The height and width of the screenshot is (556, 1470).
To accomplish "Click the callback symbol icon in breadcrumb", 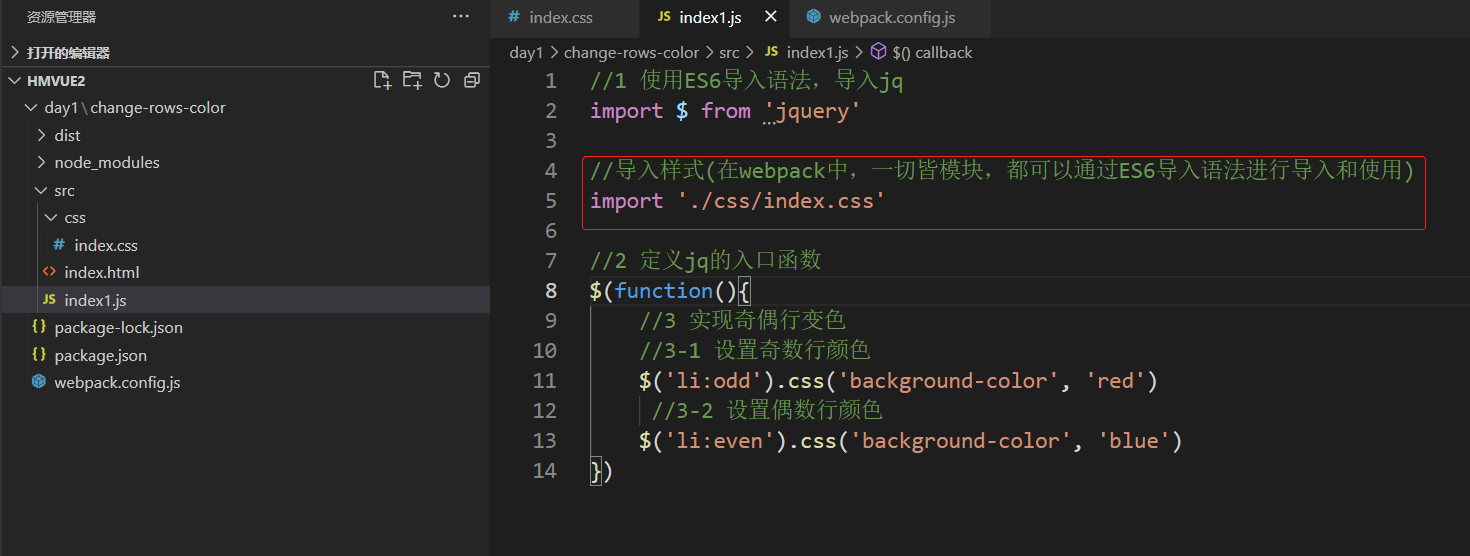I will coord(878,52).
